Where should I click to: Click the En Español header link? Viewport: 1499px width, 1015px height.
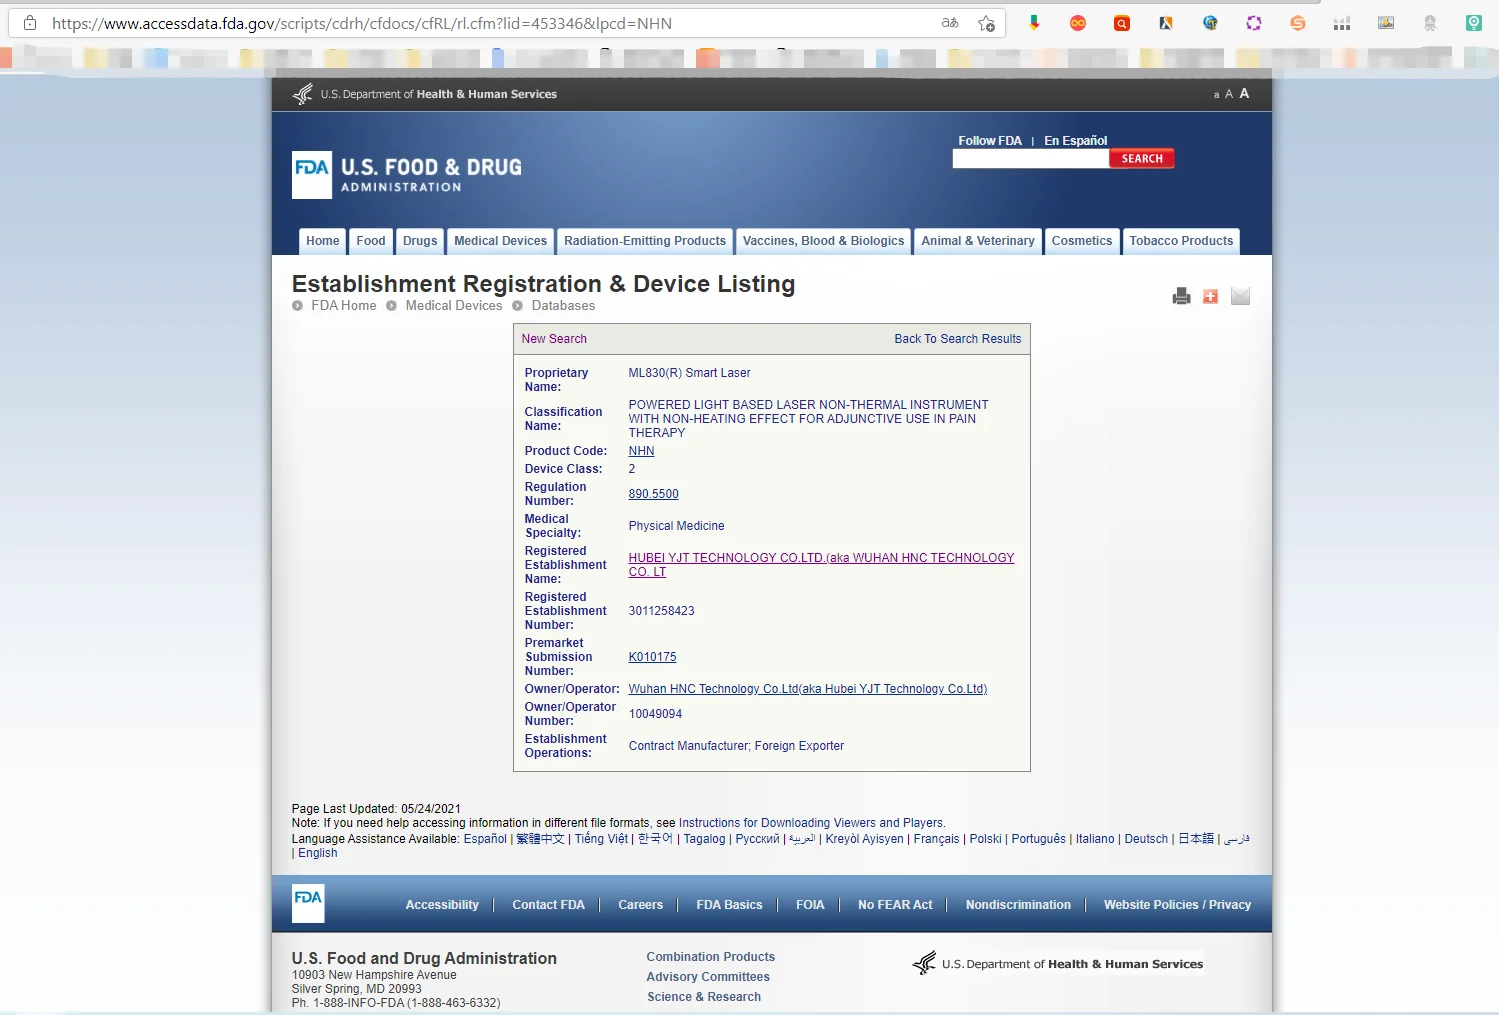(1076, 141)
